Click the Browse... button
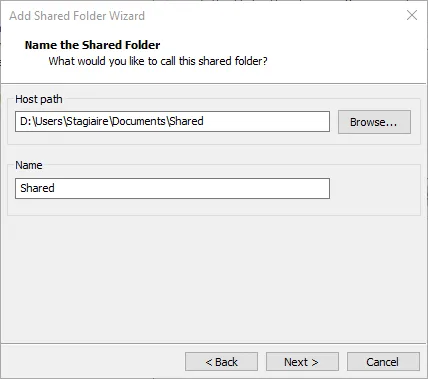 [374, 122]
